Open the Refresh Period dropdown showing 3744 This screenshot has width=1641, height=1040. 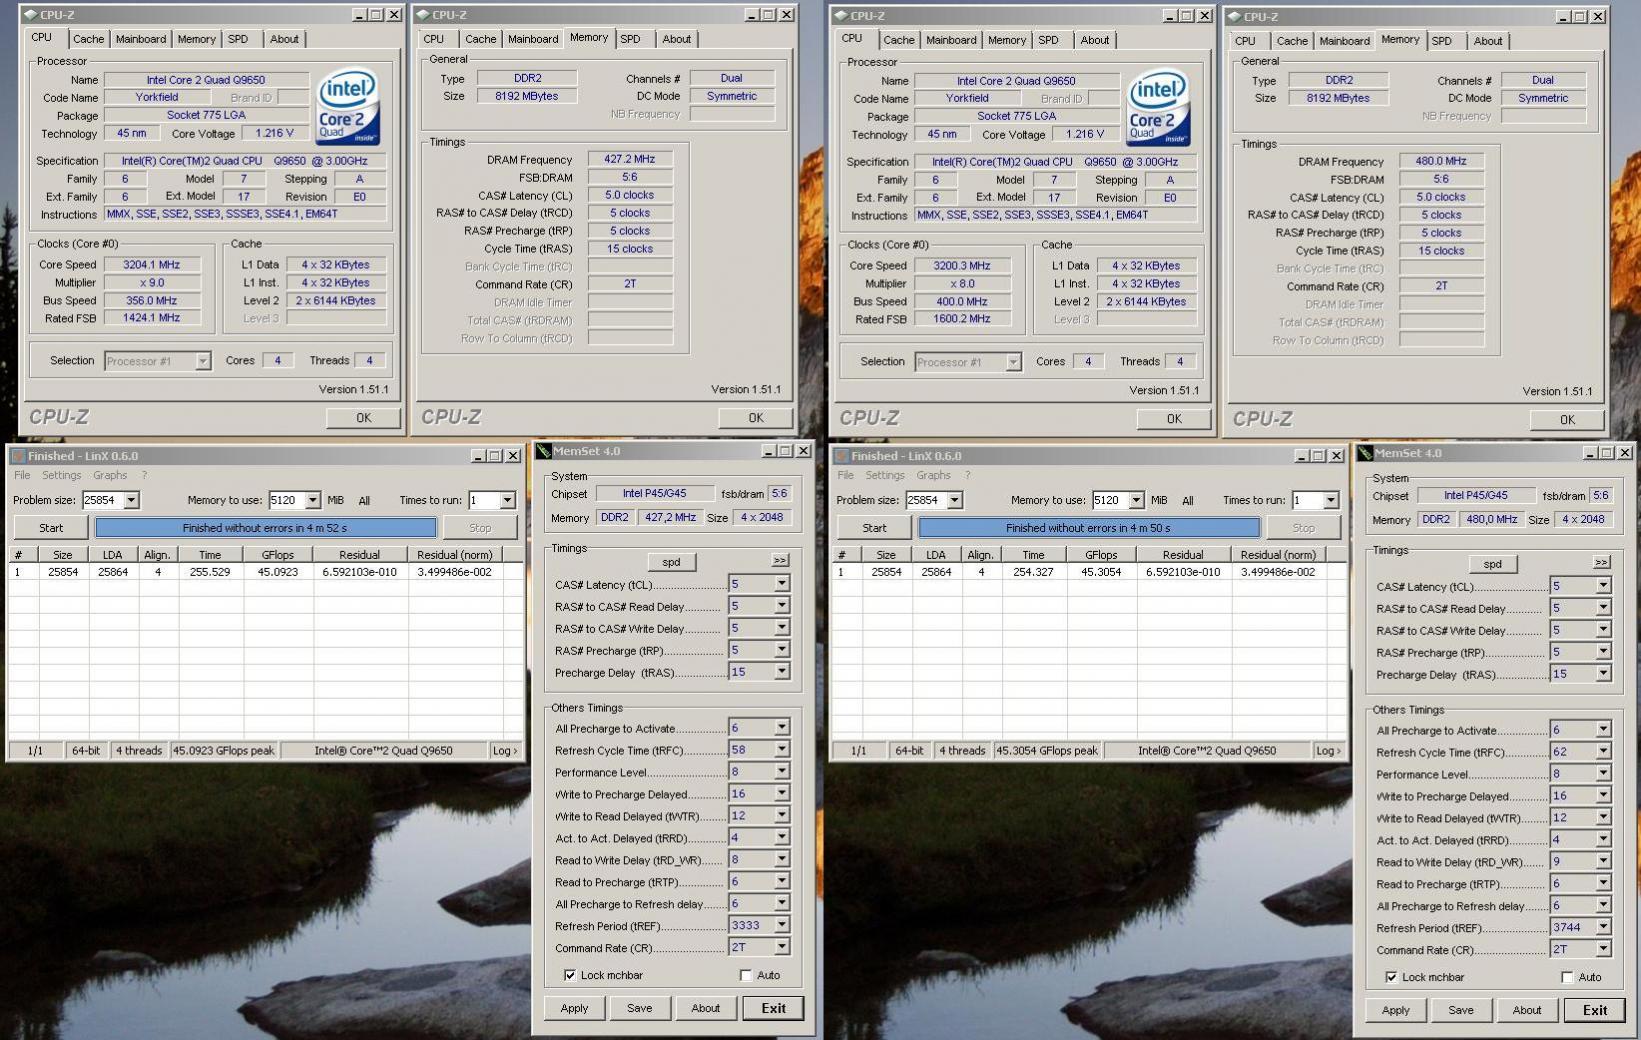click(x=1603, y=927)
